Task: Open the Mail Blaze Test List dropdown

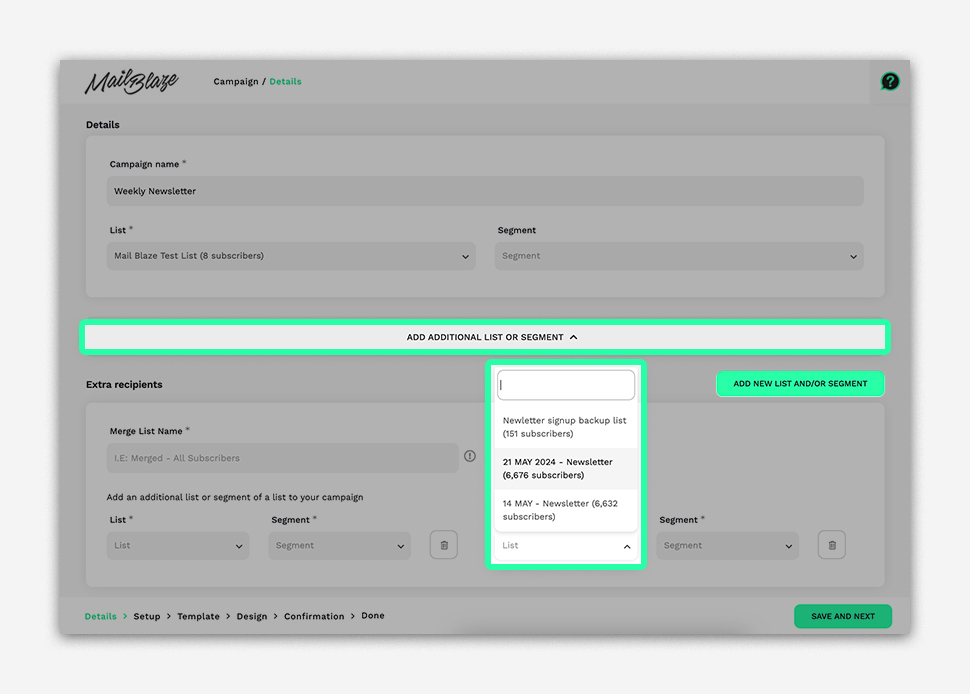Action: [x=292, y=256]
